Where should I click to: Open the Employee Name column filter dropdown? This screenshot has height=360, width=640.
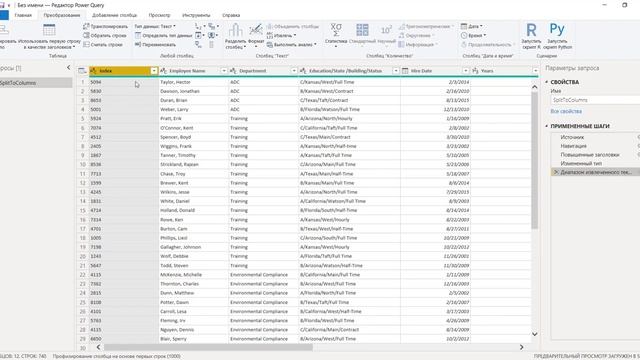point(224,71)
